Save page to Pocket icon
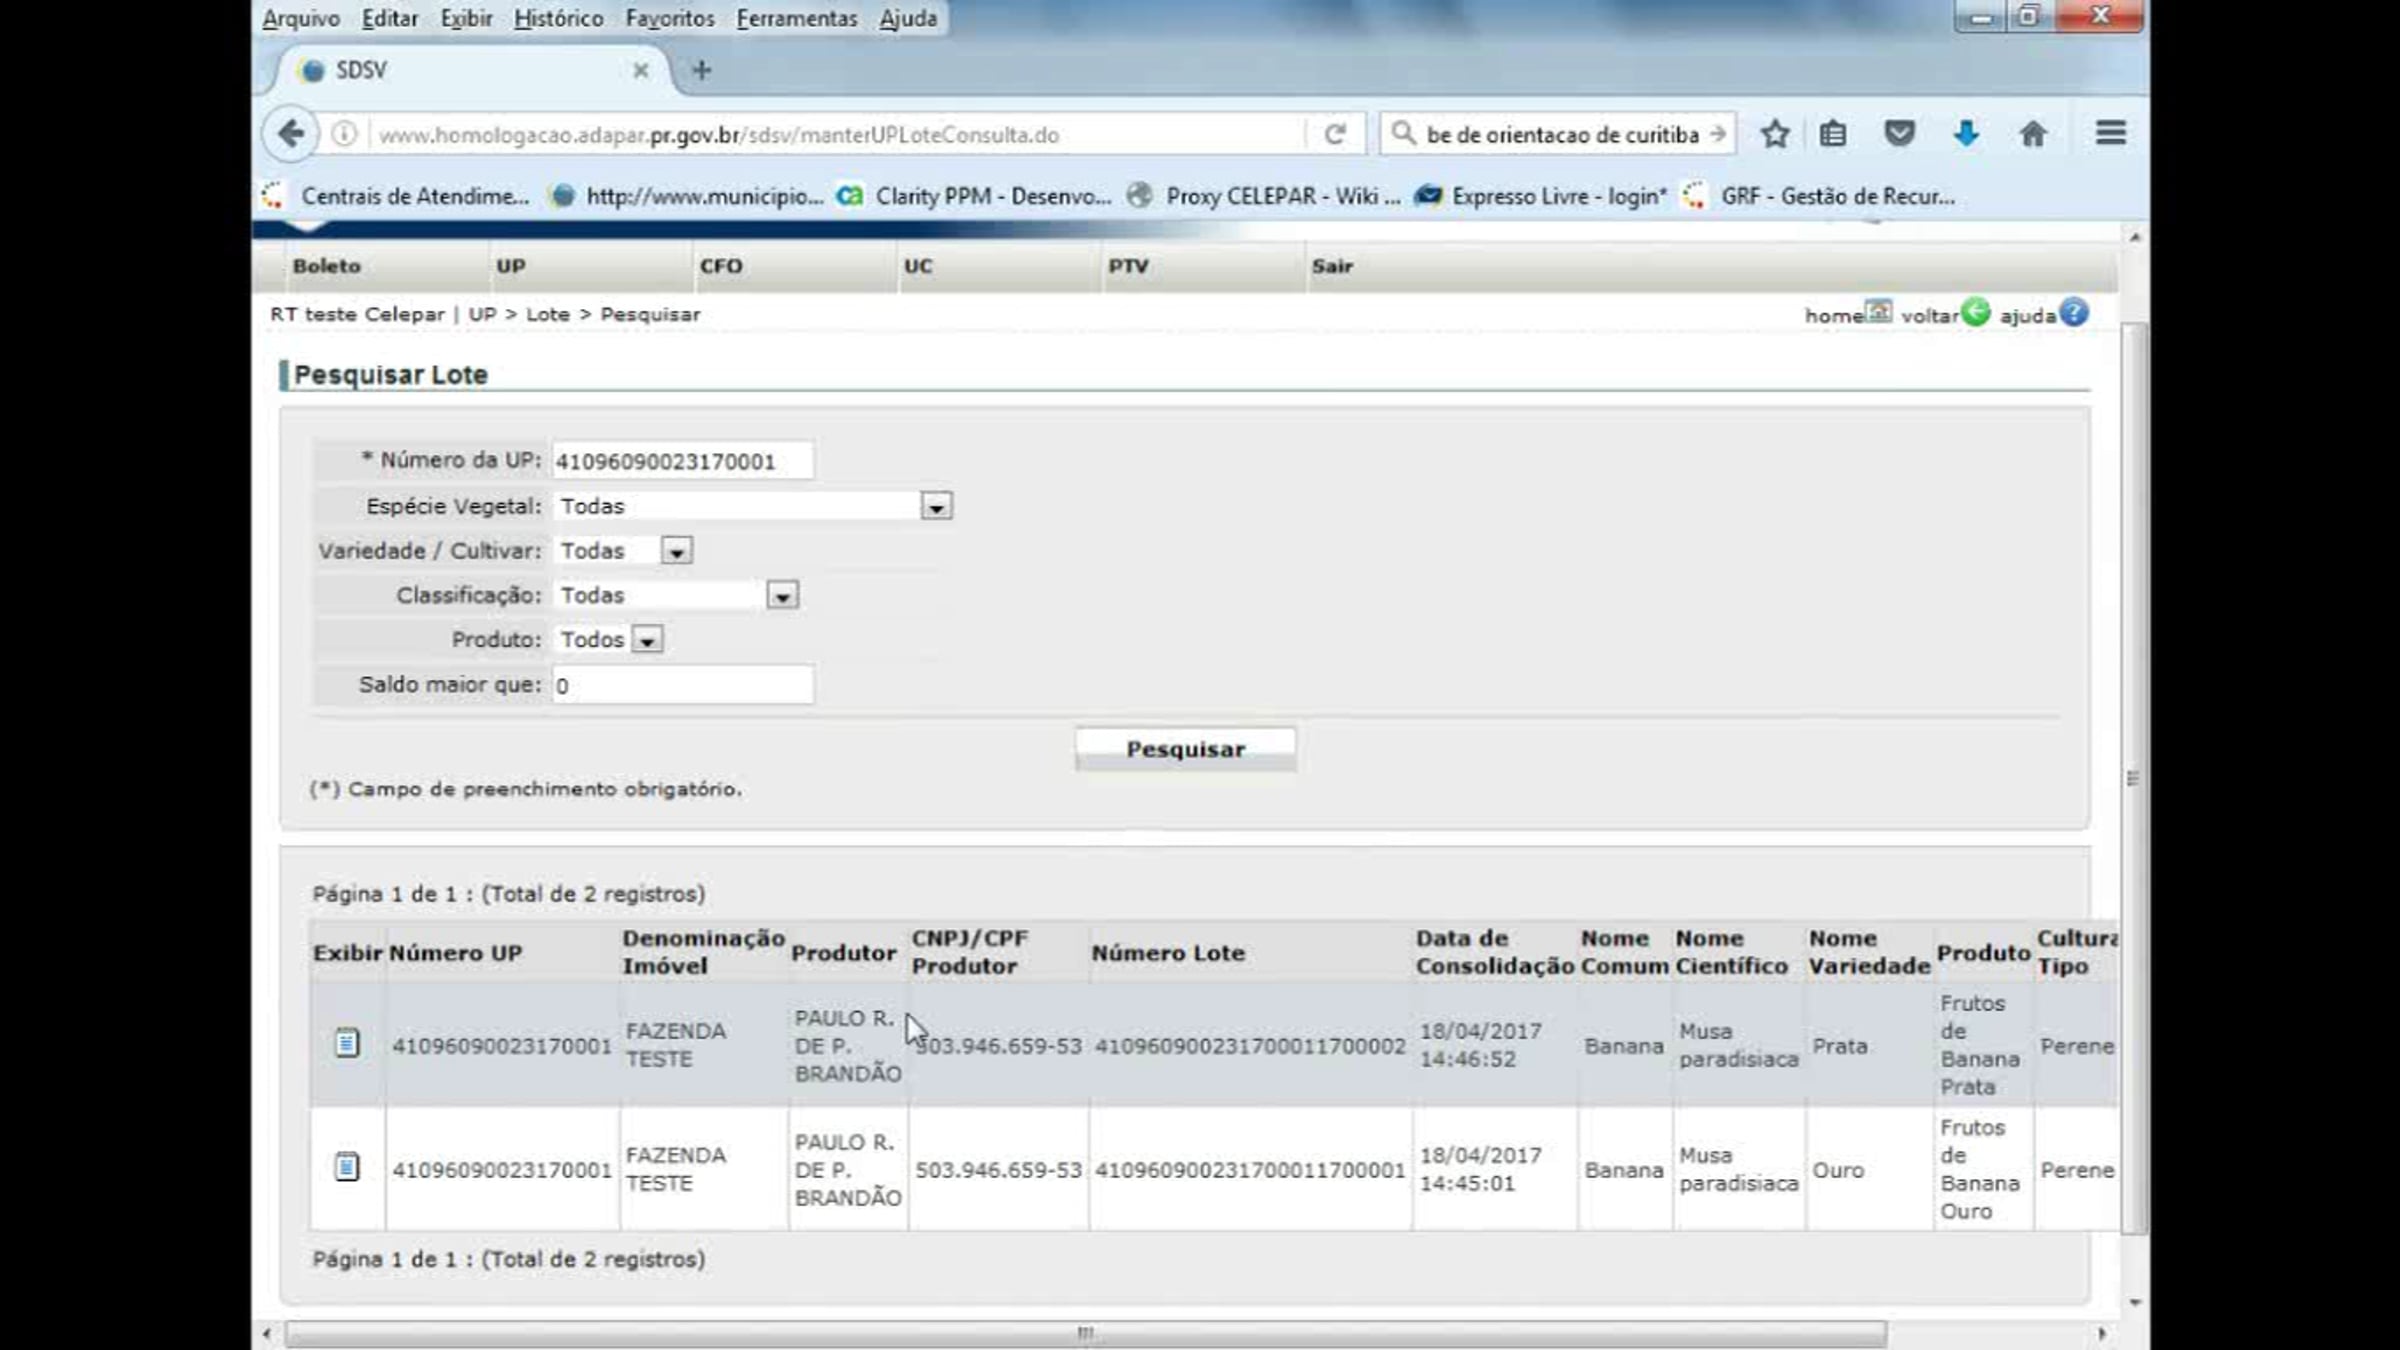Viewport: 2400px width, 1350px height. [x=1899, y=134]
